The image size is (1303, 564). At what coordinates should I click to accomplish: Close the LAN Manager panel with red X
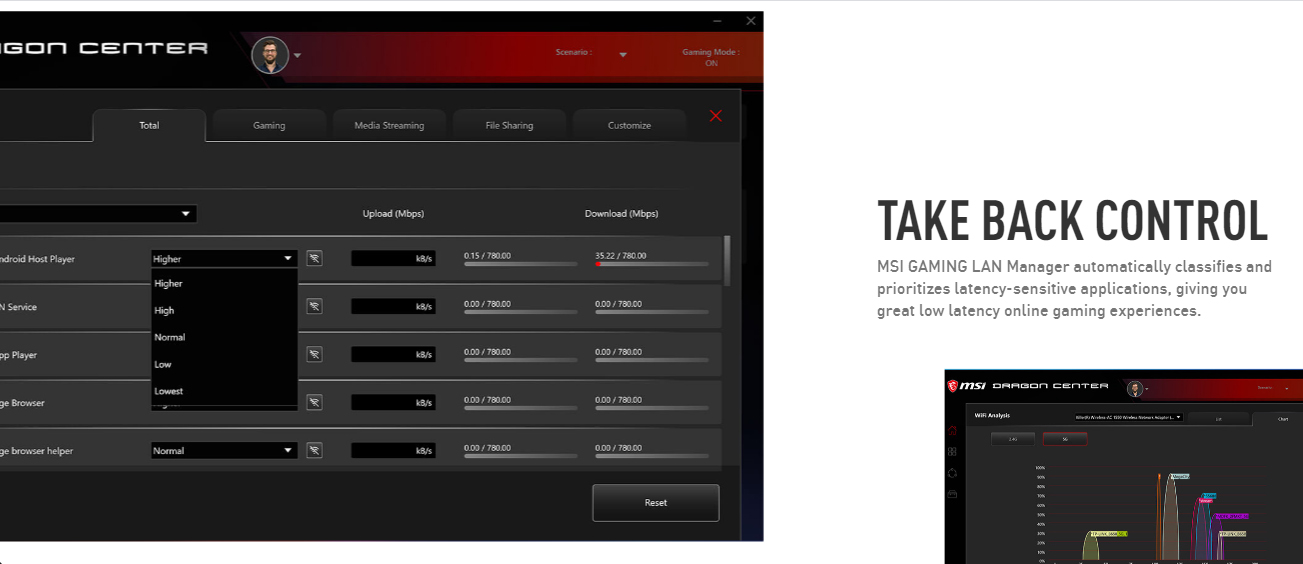[715, 116]
